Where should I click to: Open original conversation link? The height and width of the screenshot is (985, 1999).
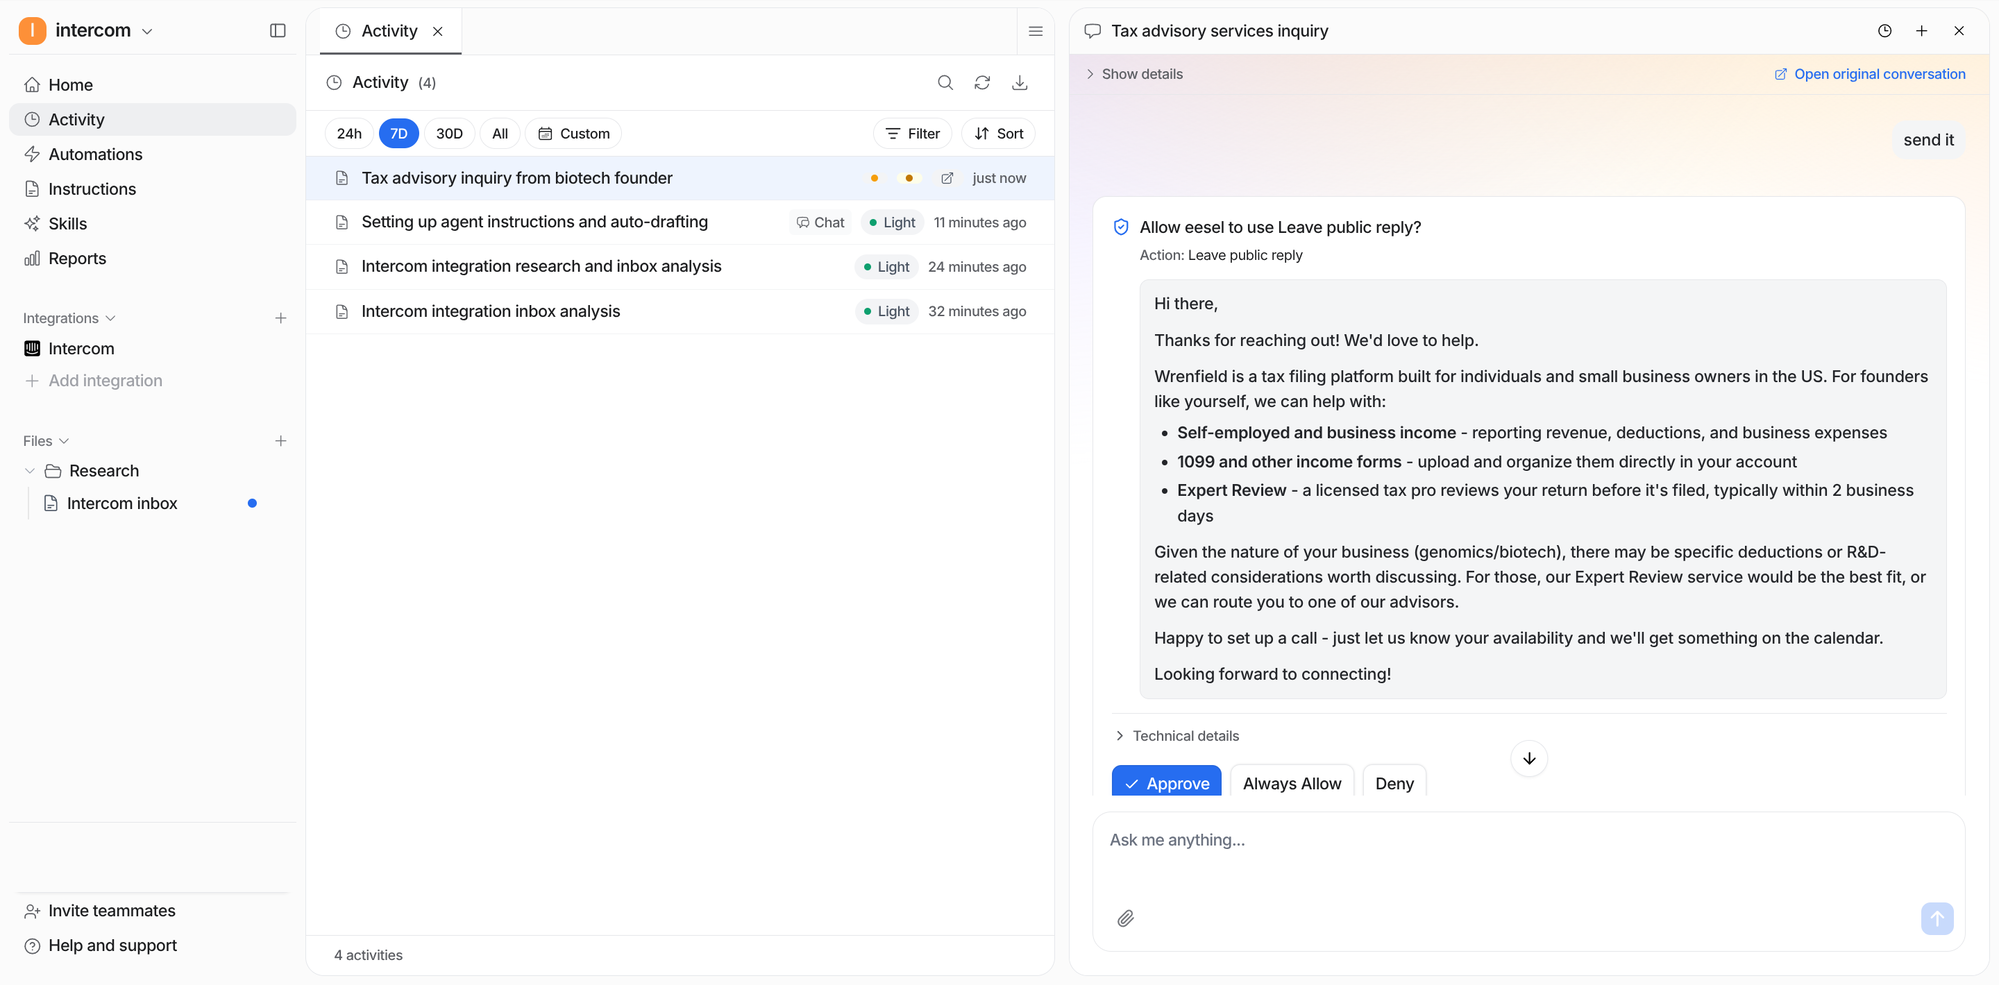coord(1870,74)
